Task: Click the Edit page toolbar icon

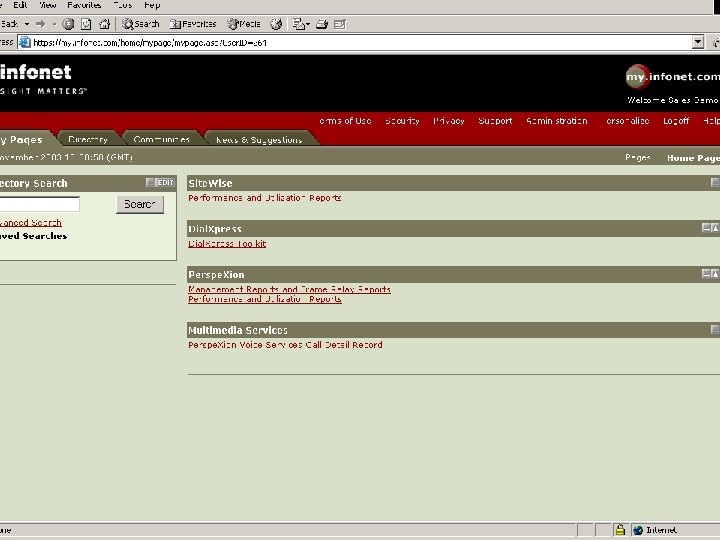Action: [x=340, y=24]
